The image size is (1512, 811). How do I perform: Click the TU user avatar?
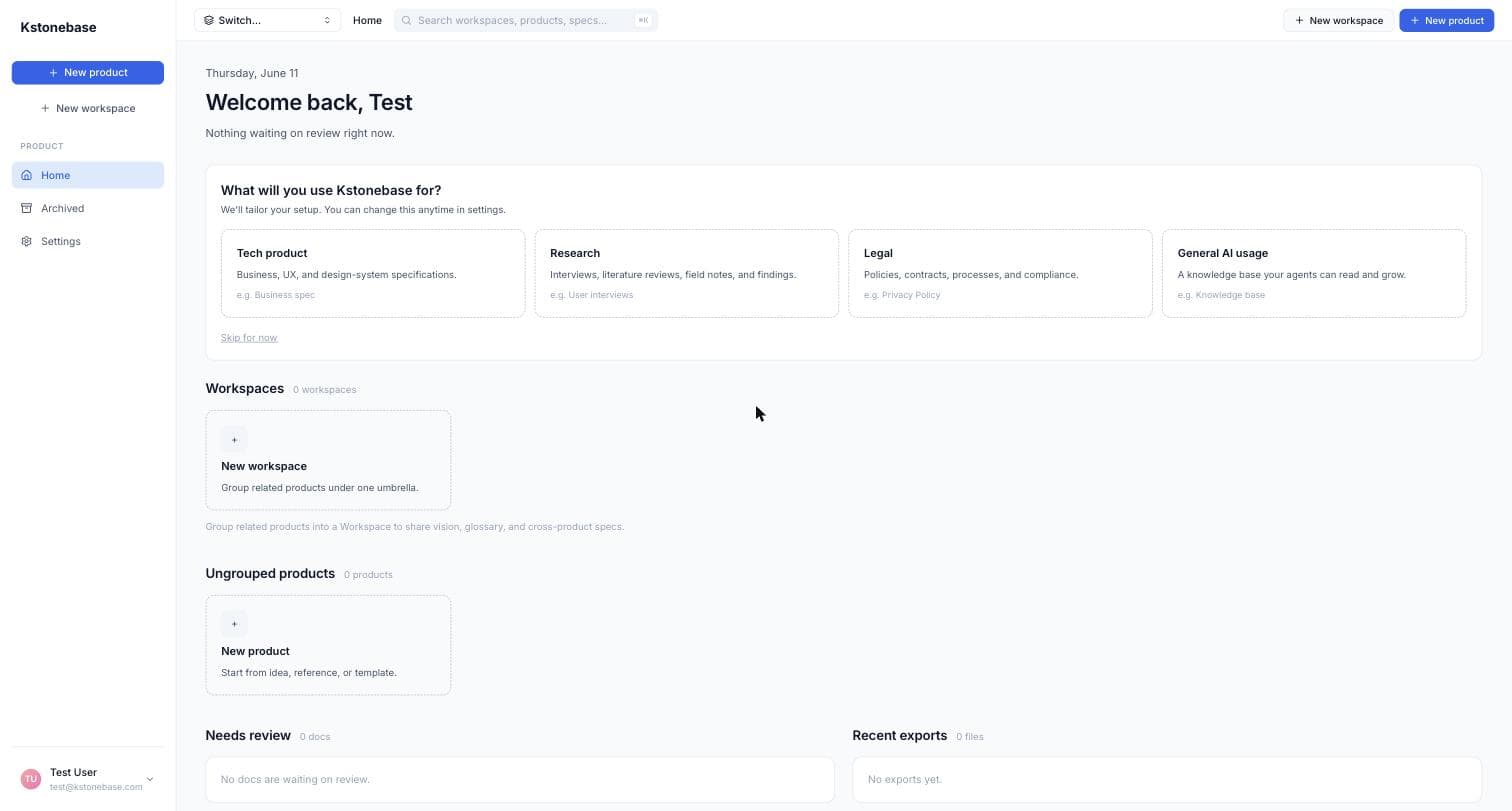click(x=31, y=779)
